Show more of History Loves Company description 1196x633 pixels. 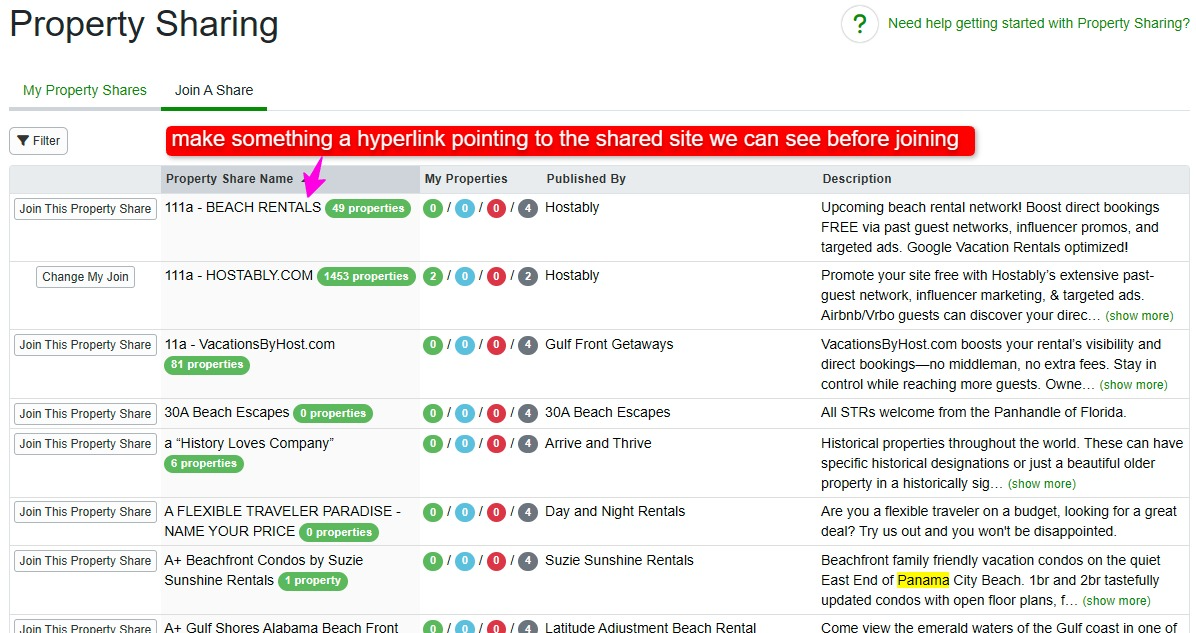(1042, 484)
